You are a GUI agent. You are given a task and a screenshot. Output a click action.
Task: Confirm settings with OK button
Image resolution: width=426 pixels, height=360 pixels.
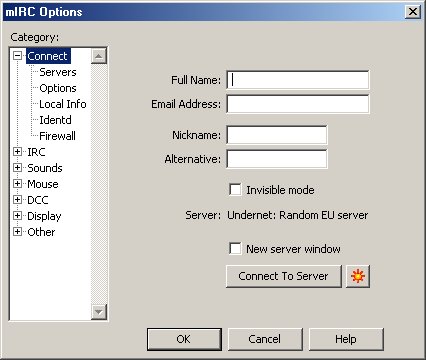[184, 339]
